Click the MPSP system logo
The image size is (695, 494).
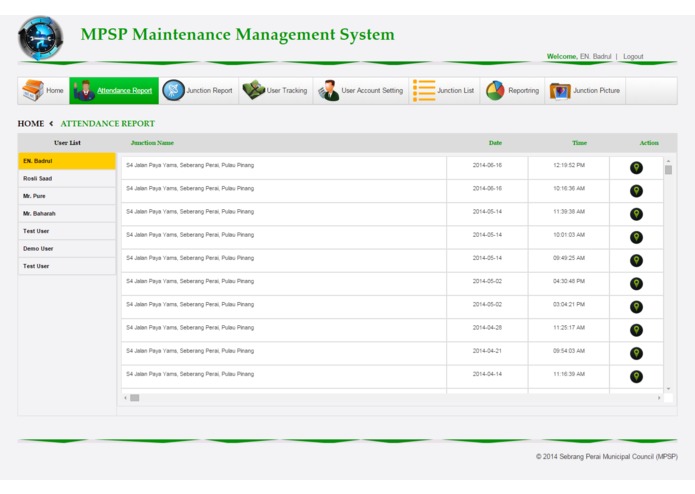(40, 39)
